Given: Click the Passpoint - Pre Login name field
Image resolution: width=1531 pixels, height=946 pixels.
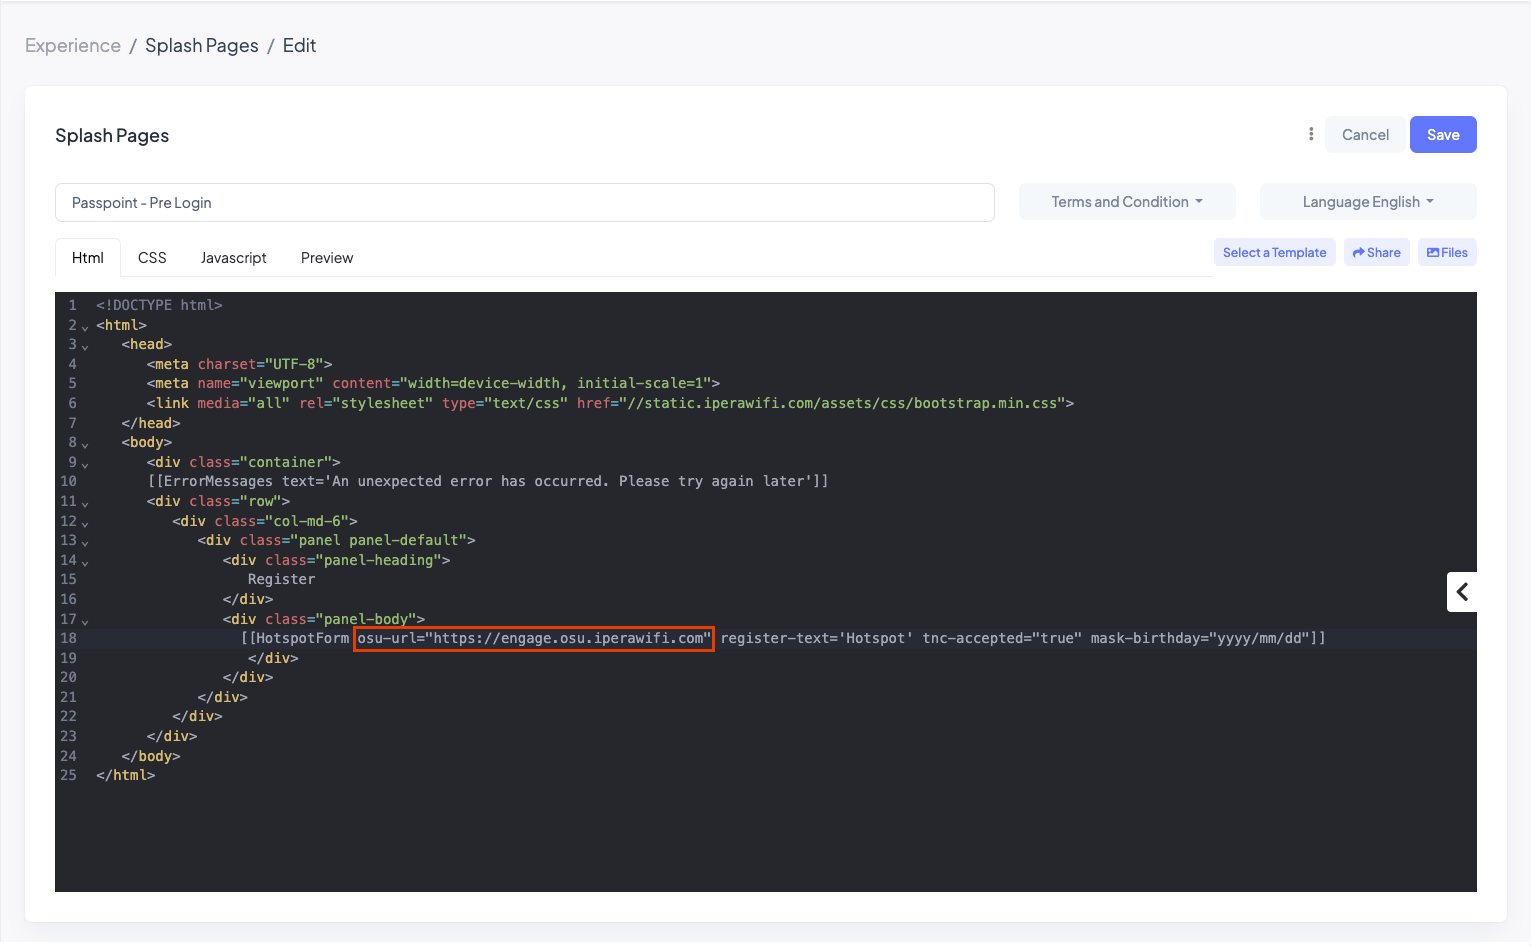Looking at the screenshot, I should (x=525, y=203).
